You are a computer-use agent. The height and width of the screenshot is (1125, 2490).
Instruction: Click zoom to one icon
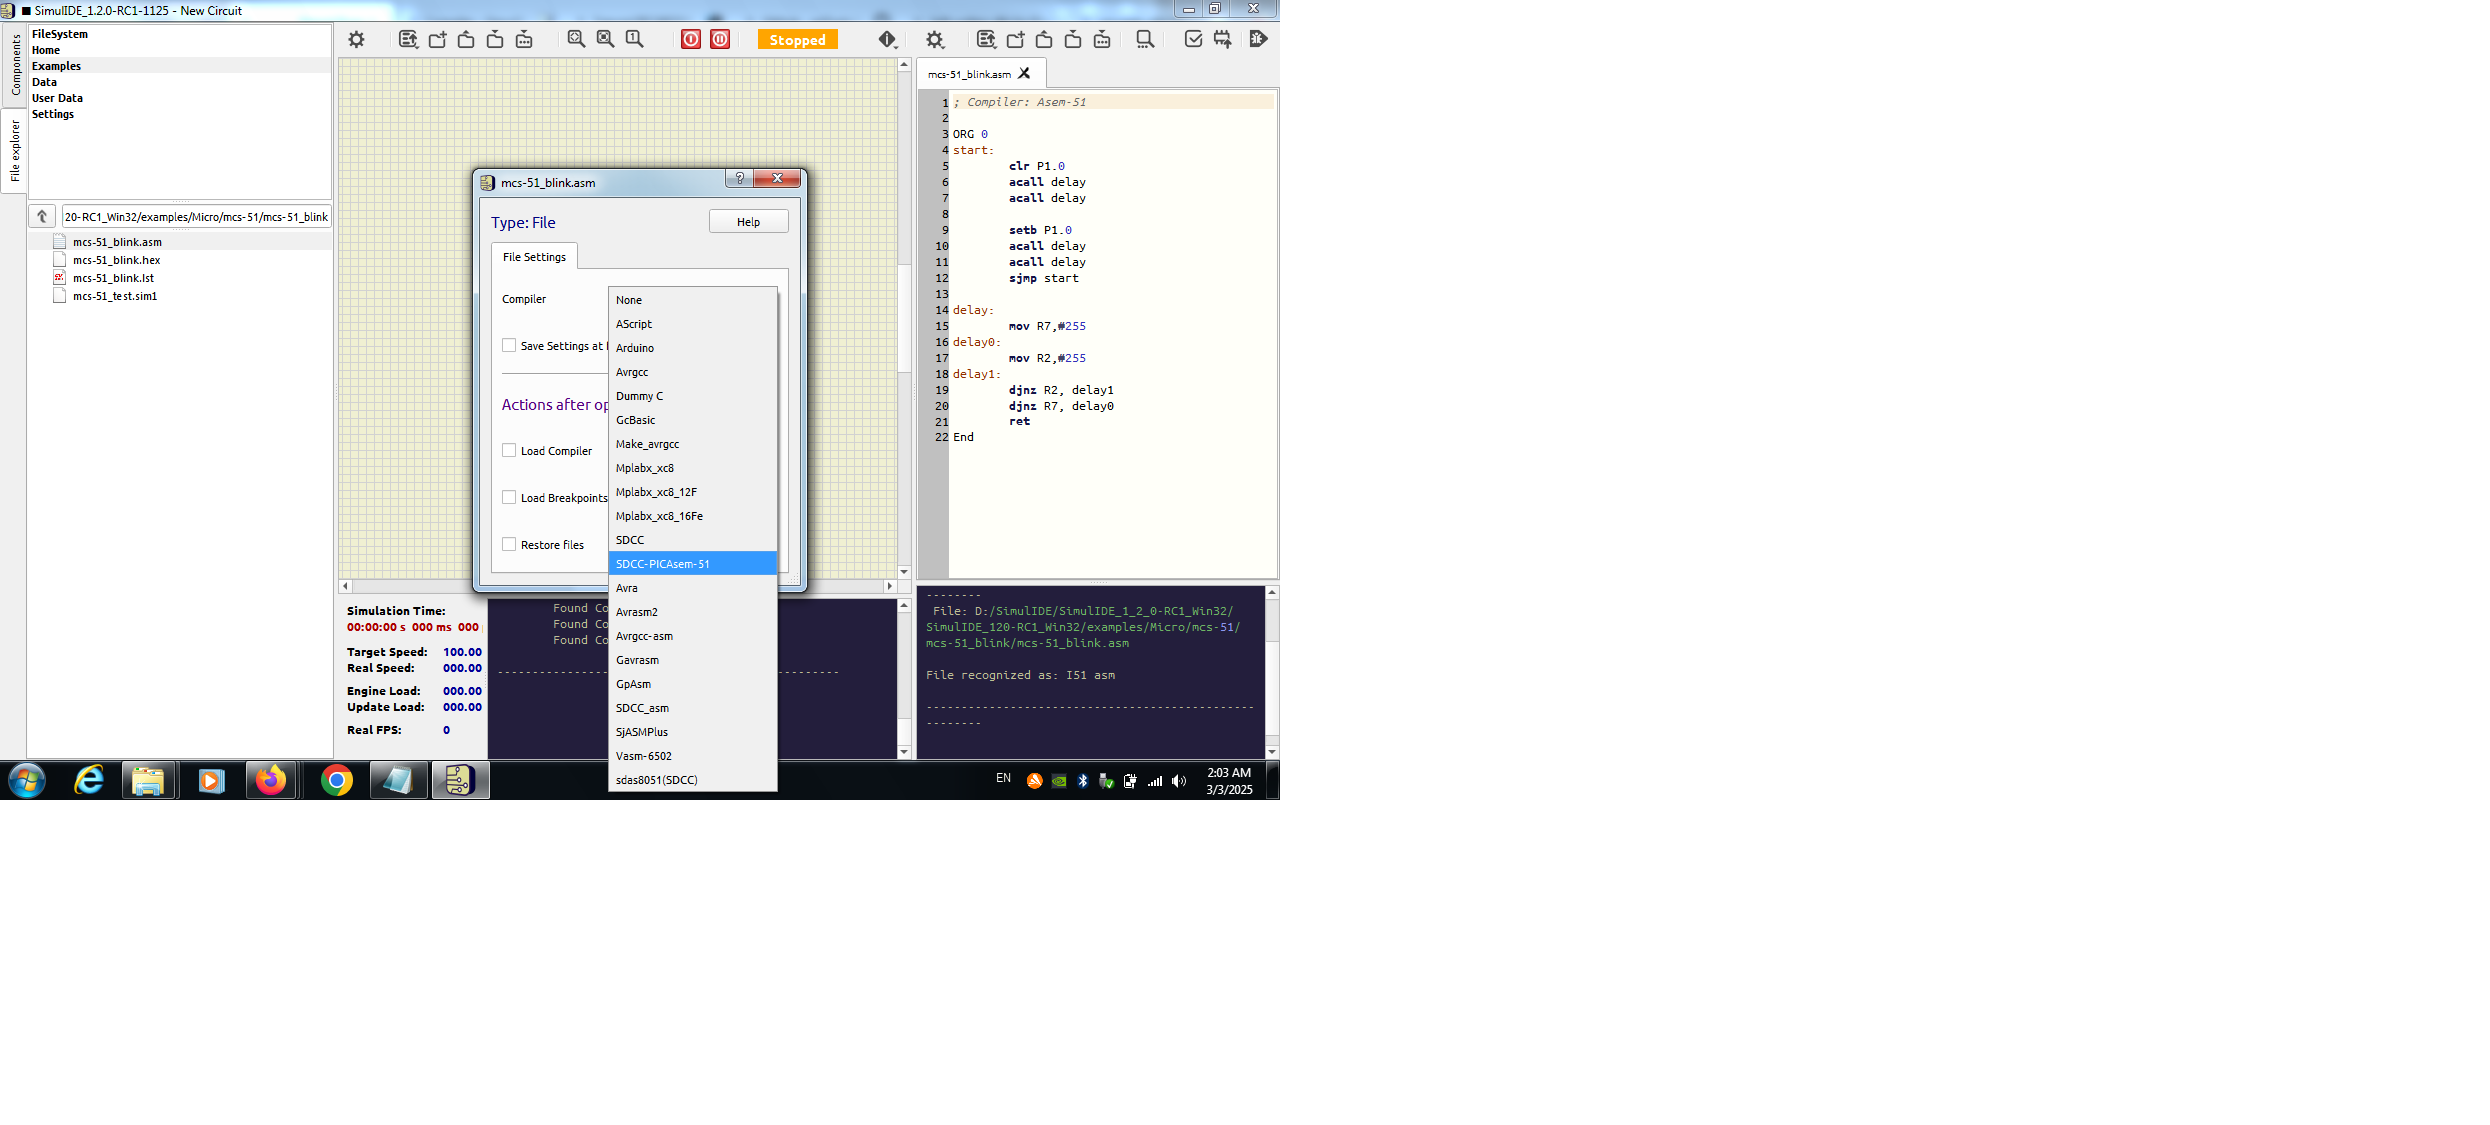pyautogui.click(x=635, y=39)
